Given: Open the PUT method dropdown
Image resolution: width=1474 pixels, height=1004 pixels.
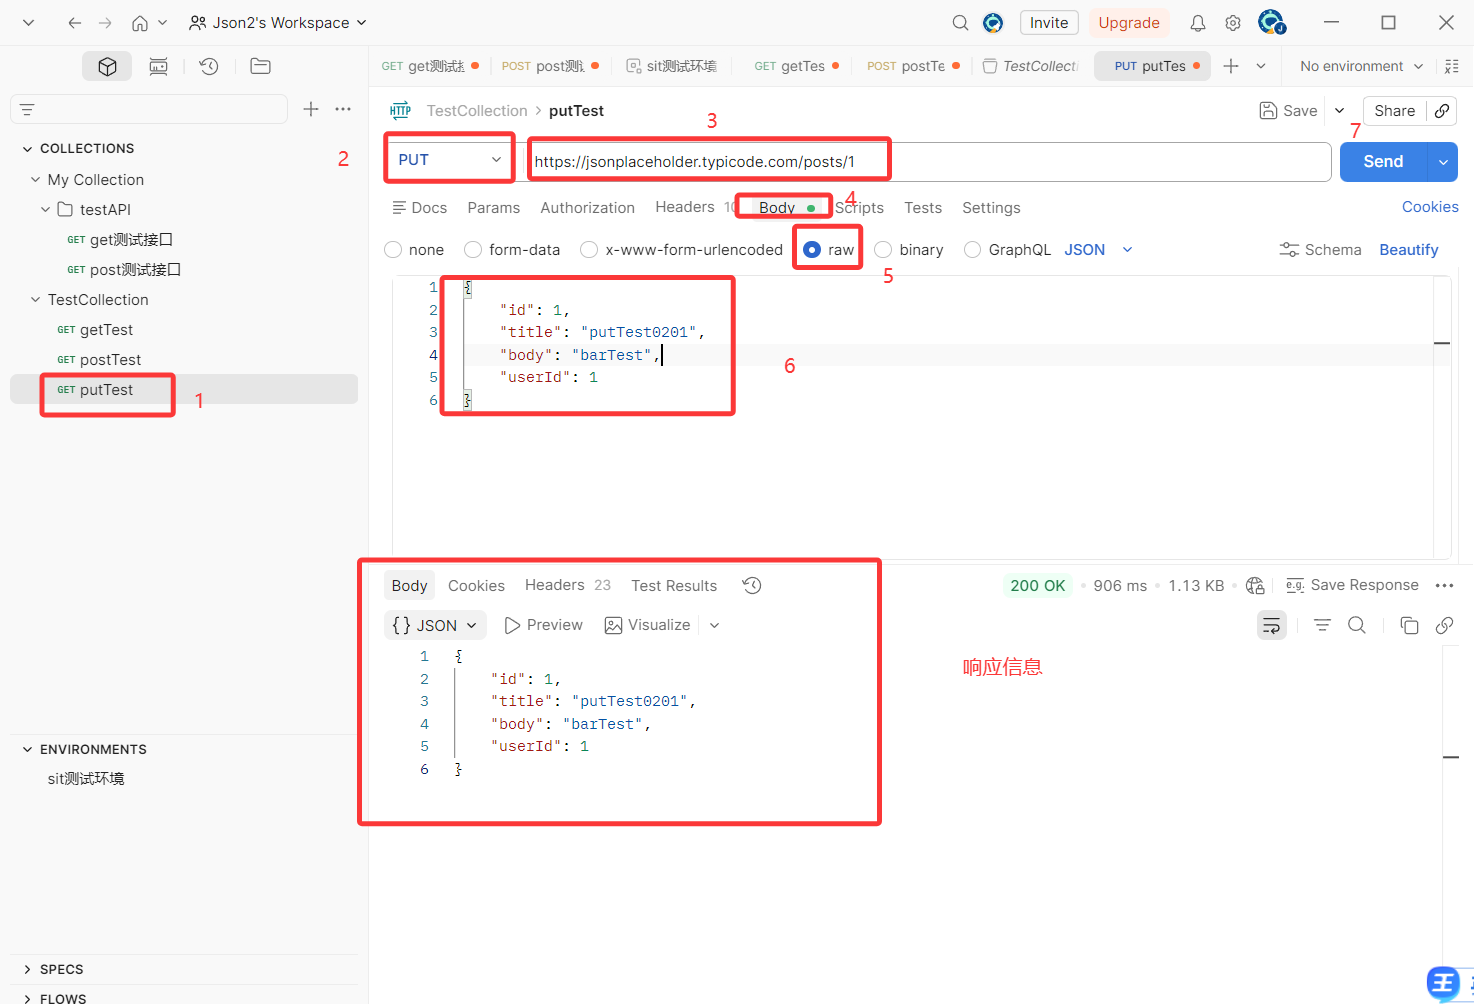Looking at the screenshot, I should tap(450, 160).
